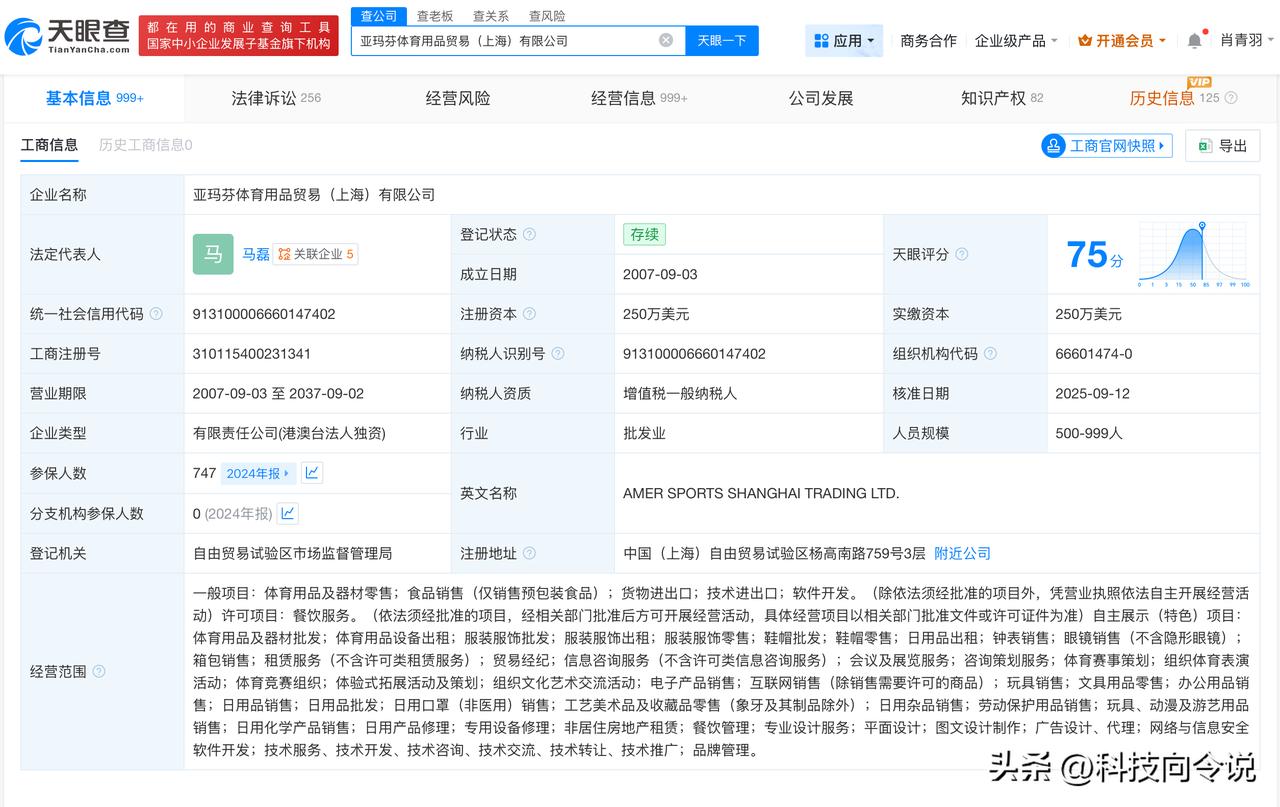Select the 基本信息 tab

95,98
